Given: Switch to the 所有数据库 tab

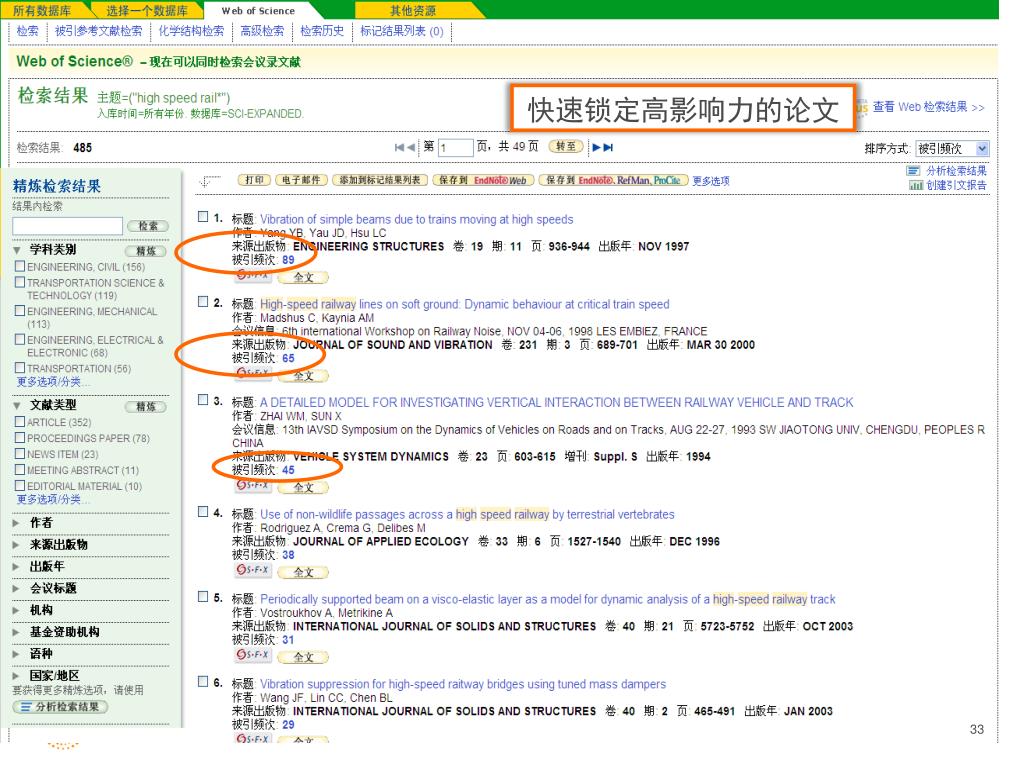Looking at the screenshot, I should (x=42, y=10).
